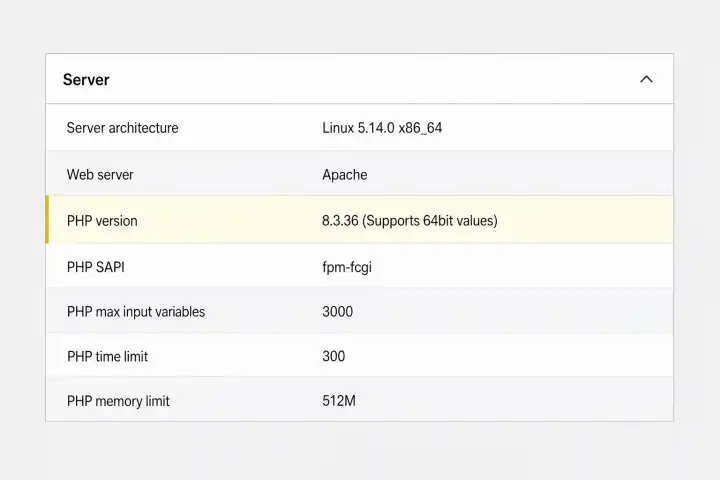This screenshot has height=480, width=720.
Task: Collapse the Server section chevron
Action: (x=646, y=79)
